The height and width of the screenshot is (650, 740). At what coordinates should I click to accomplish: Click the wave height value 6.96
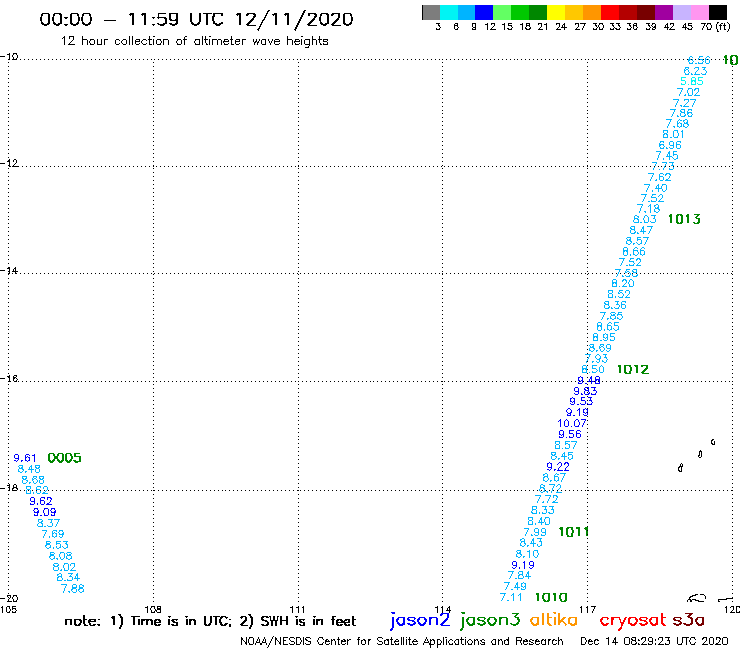(670, 145)
